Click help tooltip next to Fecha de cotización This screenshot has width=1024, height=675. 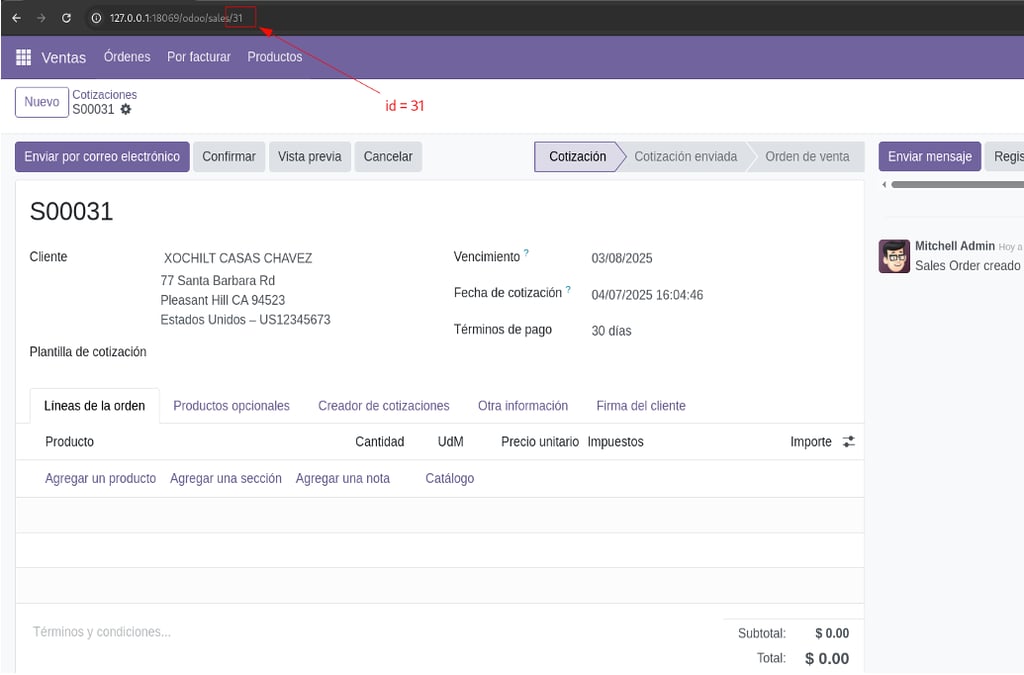[x=568, y=289]
